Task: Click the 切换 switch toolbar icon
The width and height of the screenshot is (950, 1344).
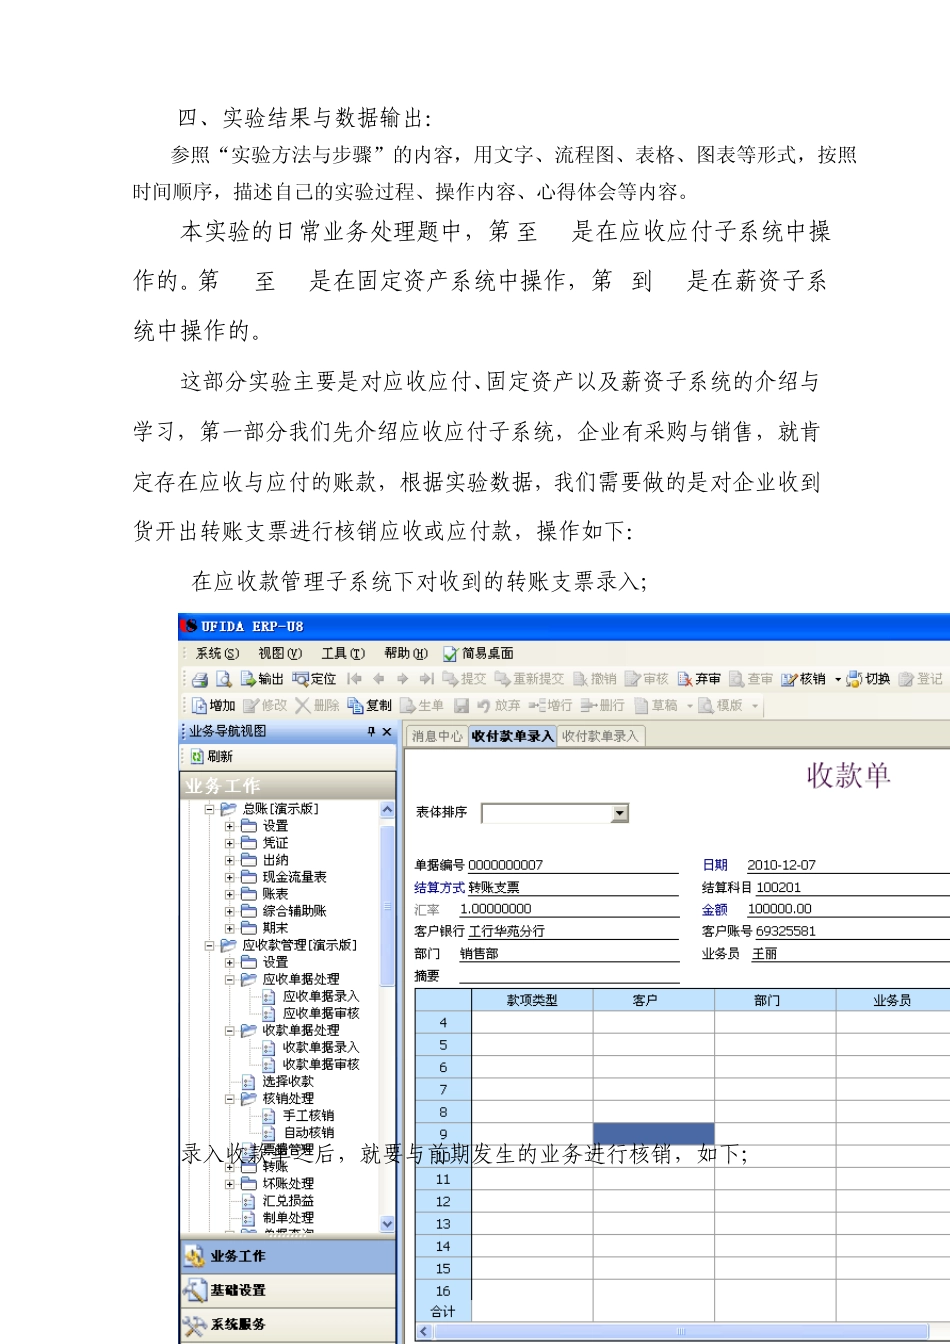Action: (x=868, y=679)
